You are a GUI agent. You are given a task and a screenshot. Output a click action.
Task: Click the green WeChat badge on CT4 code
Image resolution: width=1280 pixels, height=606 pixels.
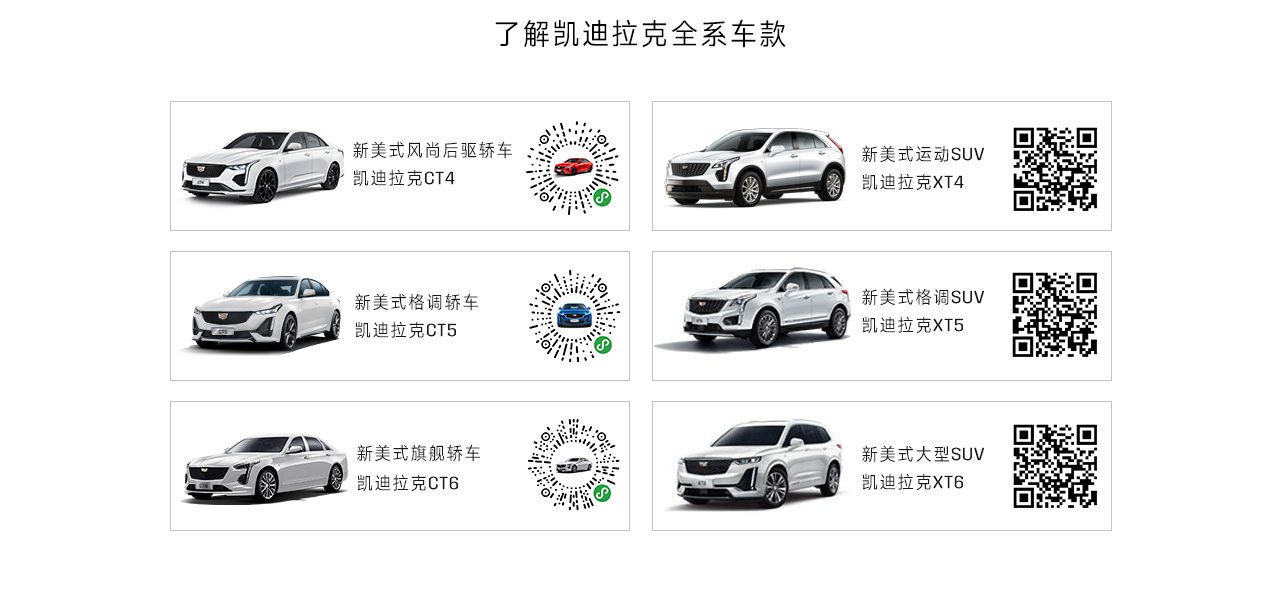(x=602, y=197)
